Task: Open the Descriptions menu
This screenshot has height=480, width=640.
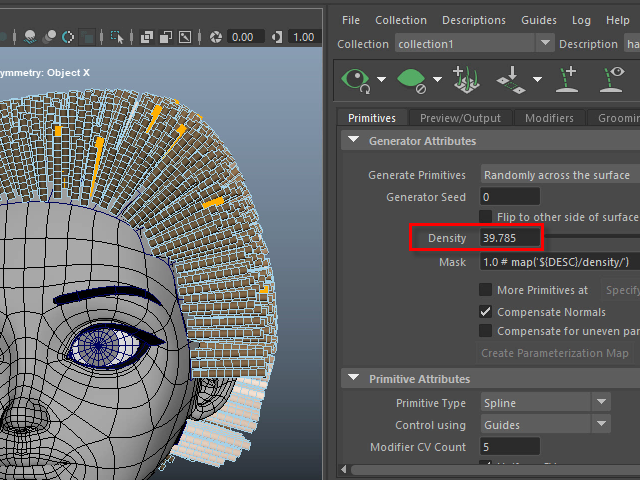Action: 473,20
